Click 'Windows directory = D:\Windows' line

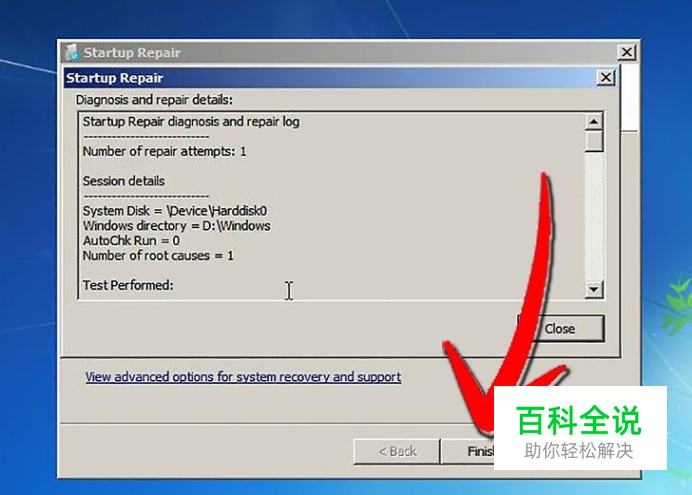[177, 226]
